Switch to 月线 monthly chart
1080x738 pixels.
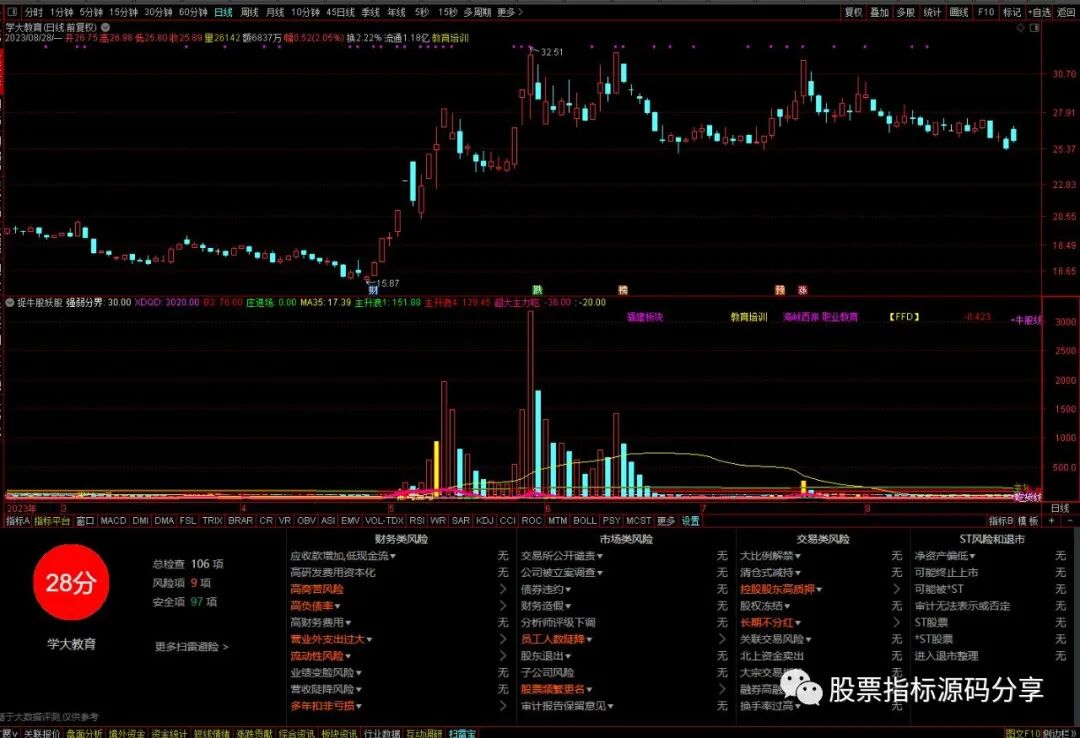coord(275,12)
